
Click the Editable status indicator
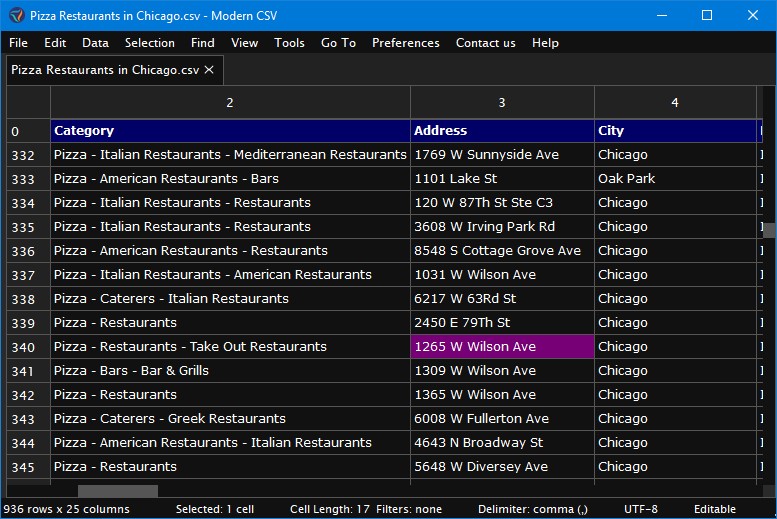point(715,509)
